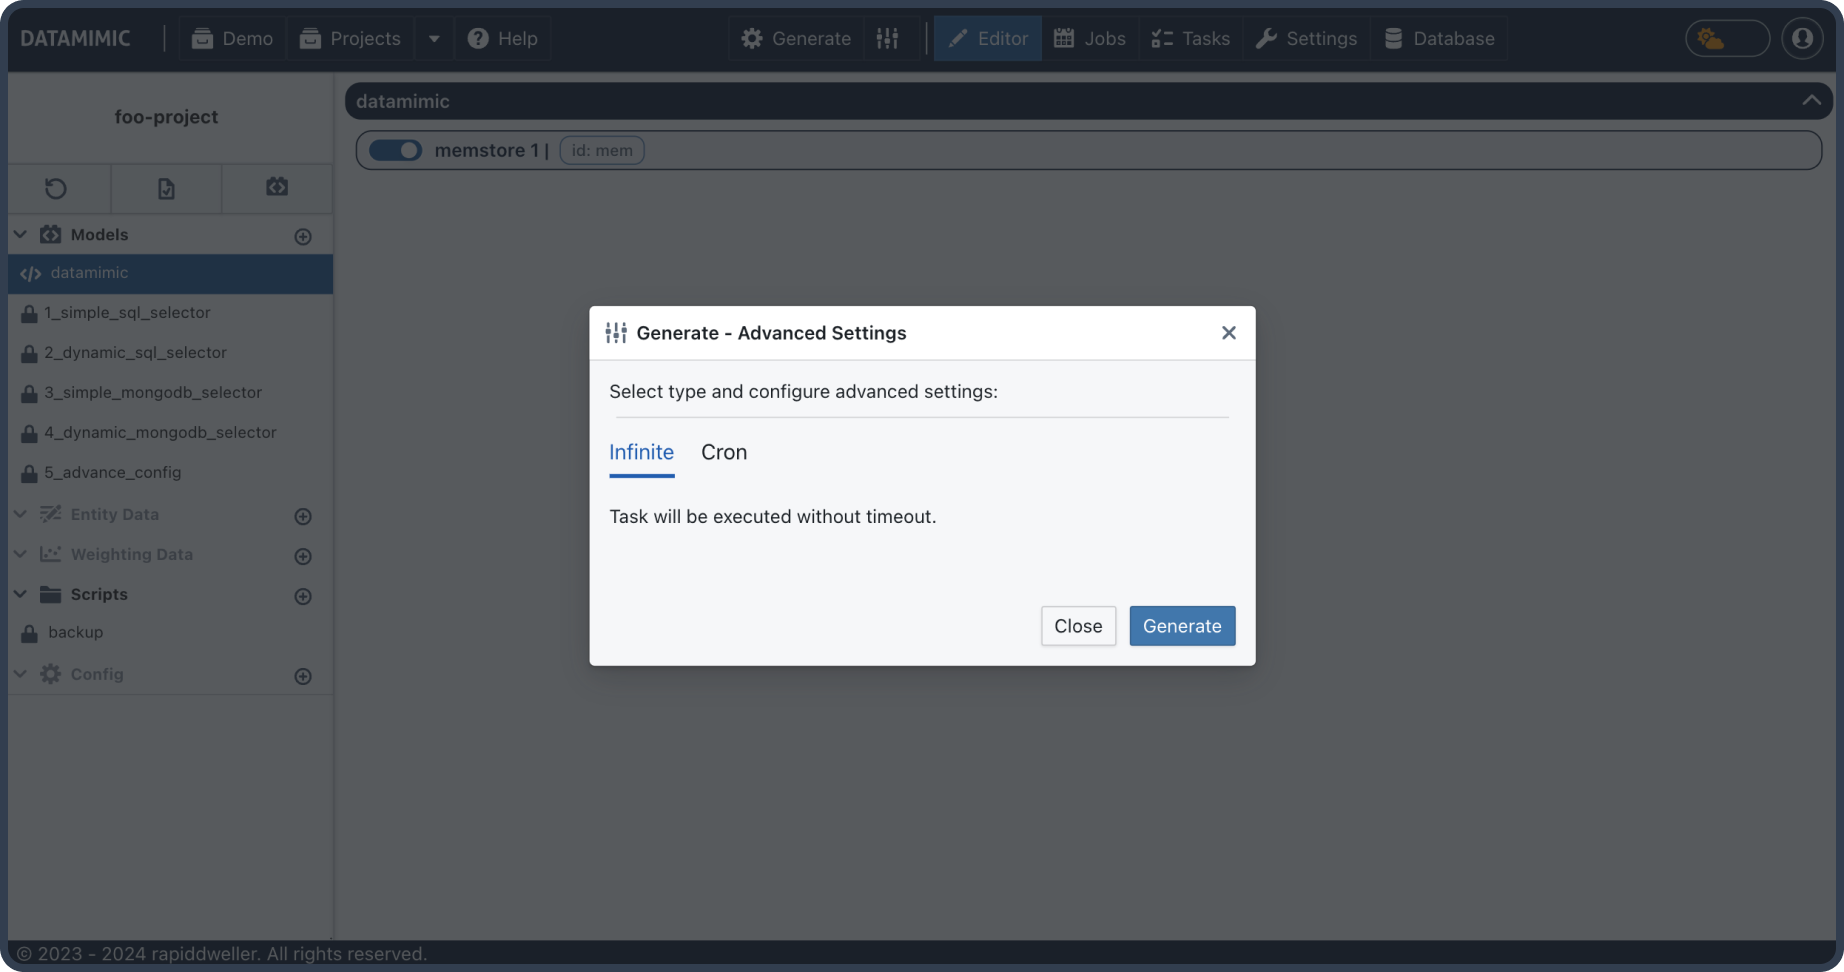Open the Projects dropdown arrow
This screenshot has width=1844, height=972.
(434, 38)
